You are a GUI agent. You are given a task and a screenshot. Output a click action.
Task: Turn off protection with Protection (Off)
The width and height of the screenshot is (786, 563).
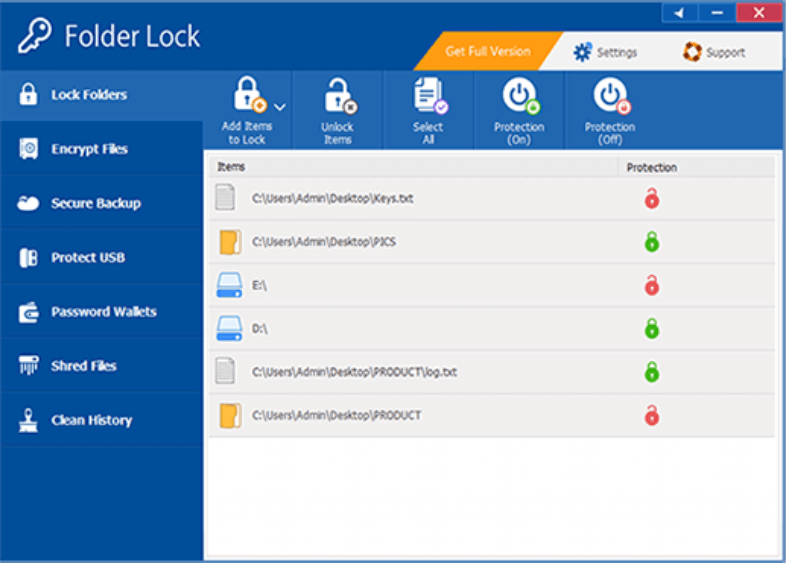coord(612,95)
